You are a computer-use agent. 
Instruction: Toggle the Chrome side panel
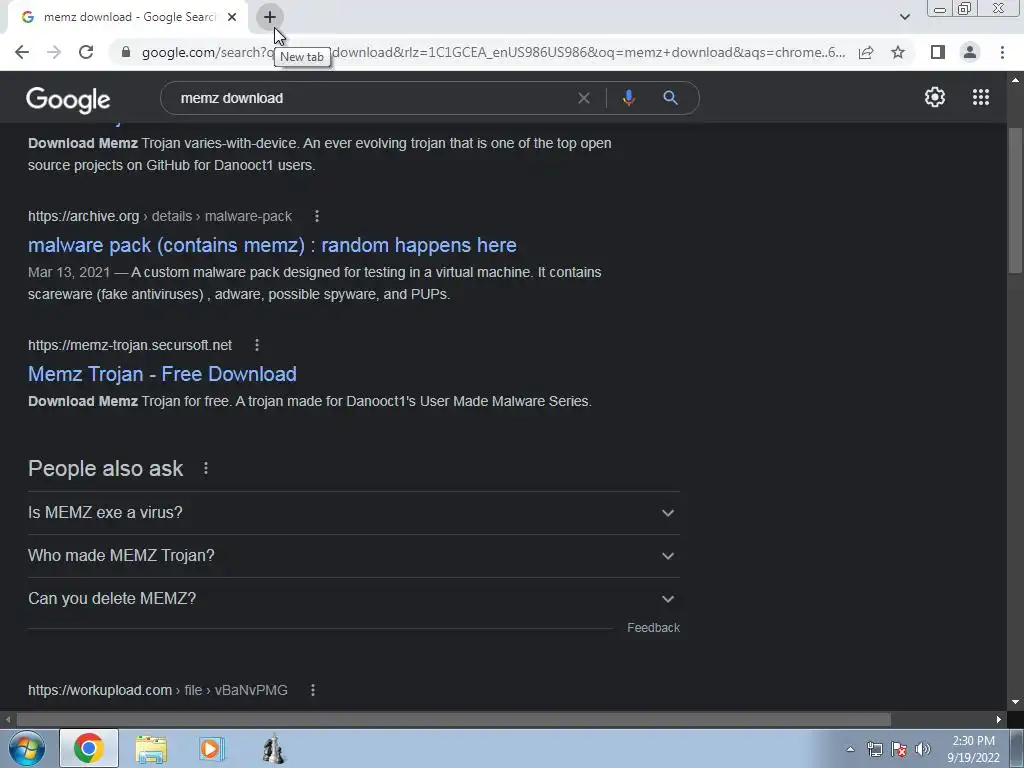point(938,52)
